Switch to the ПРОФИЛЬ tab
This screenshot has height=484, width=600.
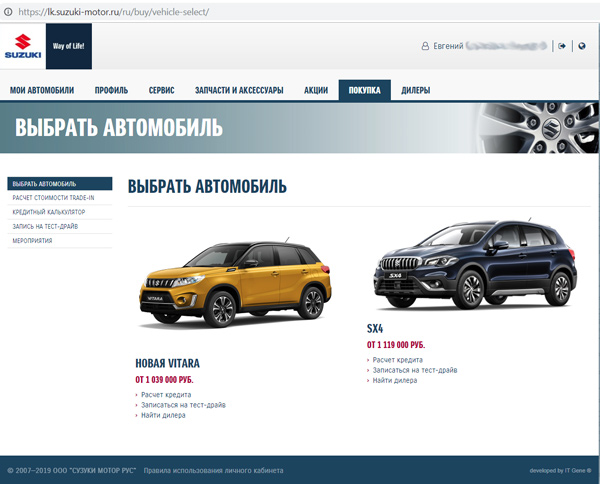(111, 91)
